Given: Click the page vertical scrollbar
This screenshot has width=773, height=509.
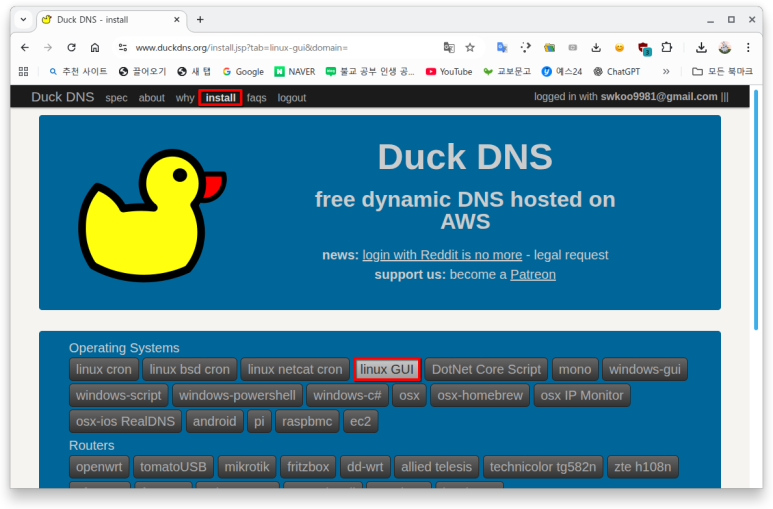Looking at the screenshot, I should (756, 210).
